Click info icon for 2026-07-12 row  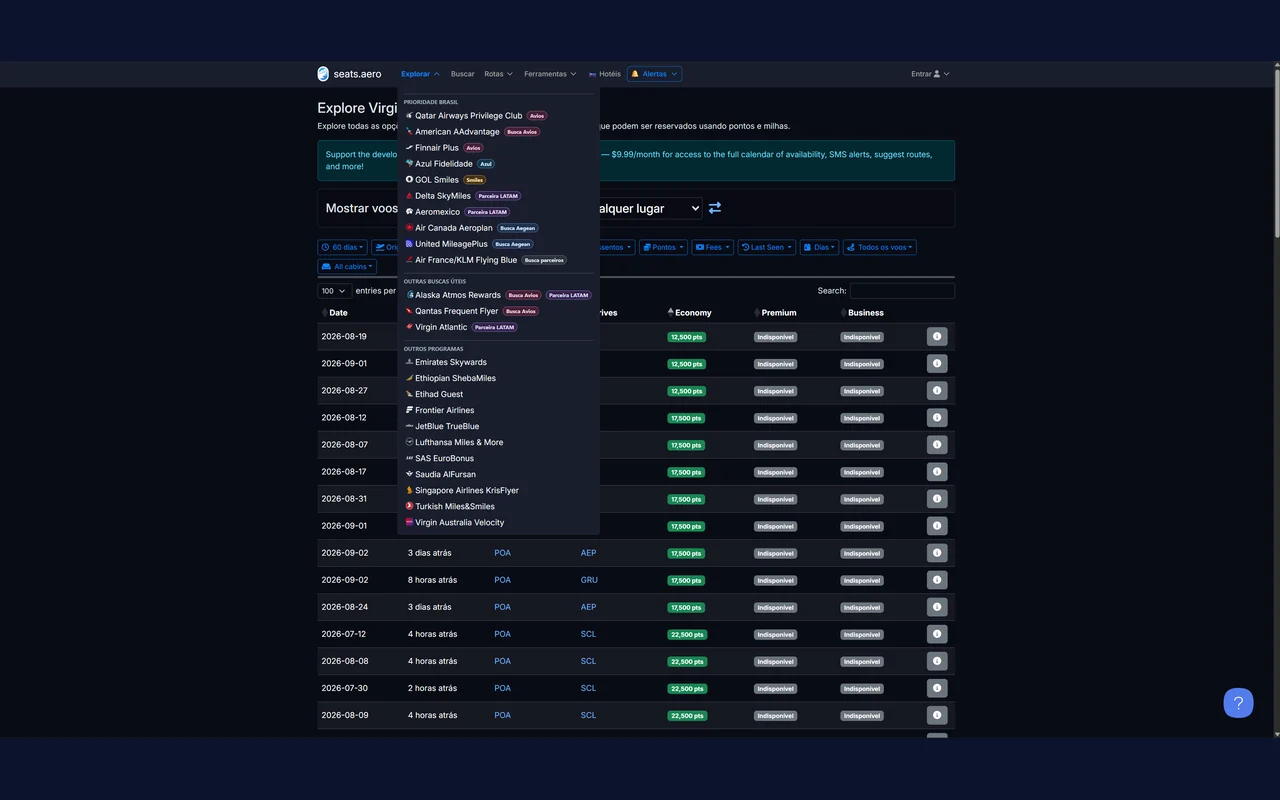pyautogui.click(x=937, y=634)
